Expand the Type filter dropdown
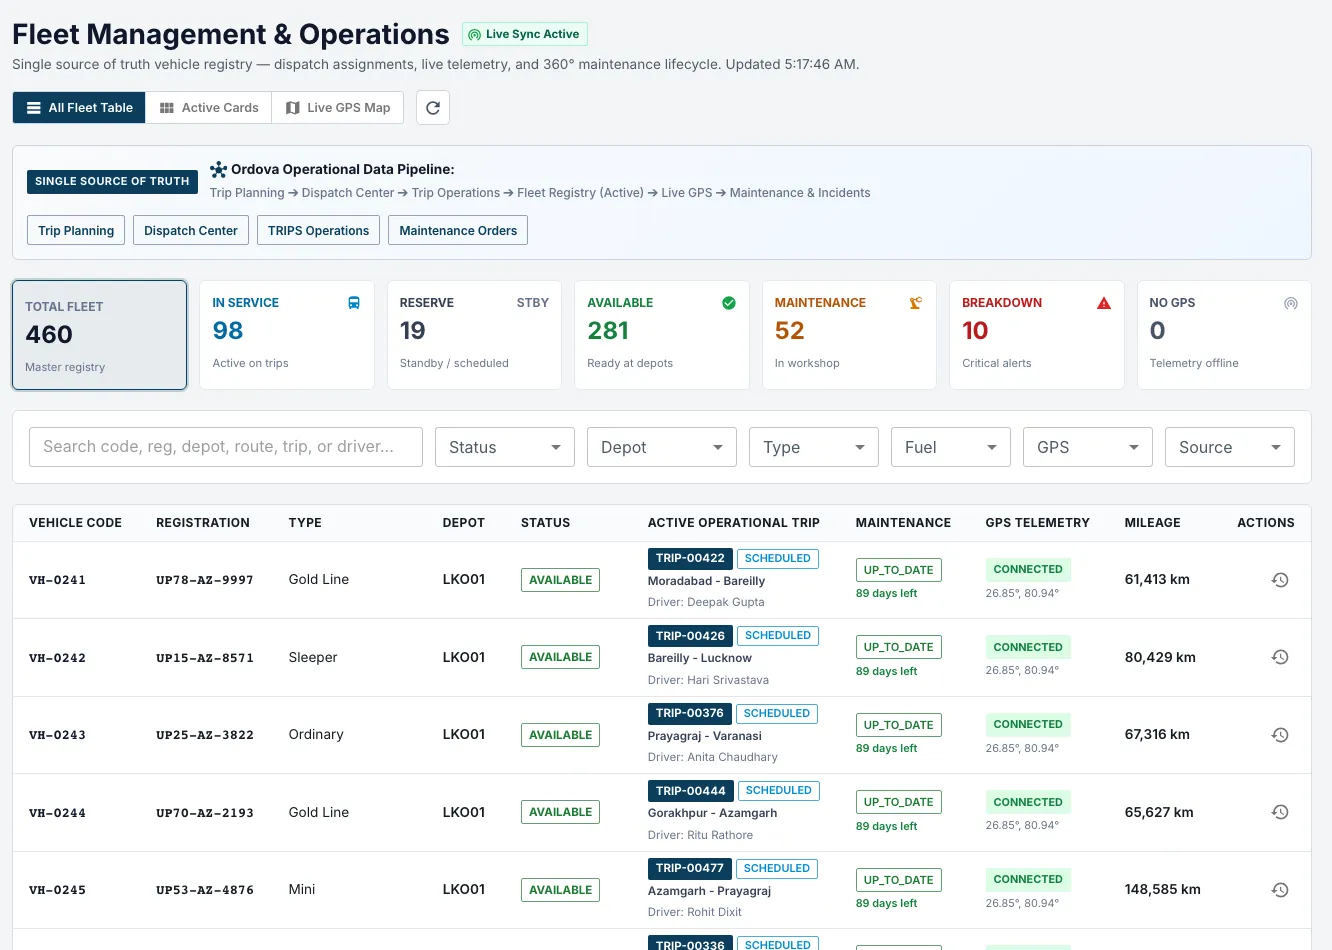Viewport: 1332px width, 950px height. pyautogui.click(x=814, y=447)
